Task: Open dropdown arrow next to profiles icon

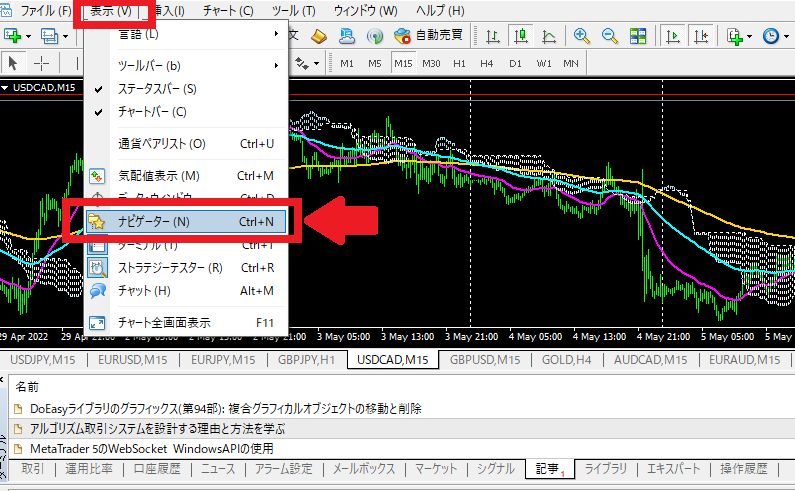Action: pos(65,36)
